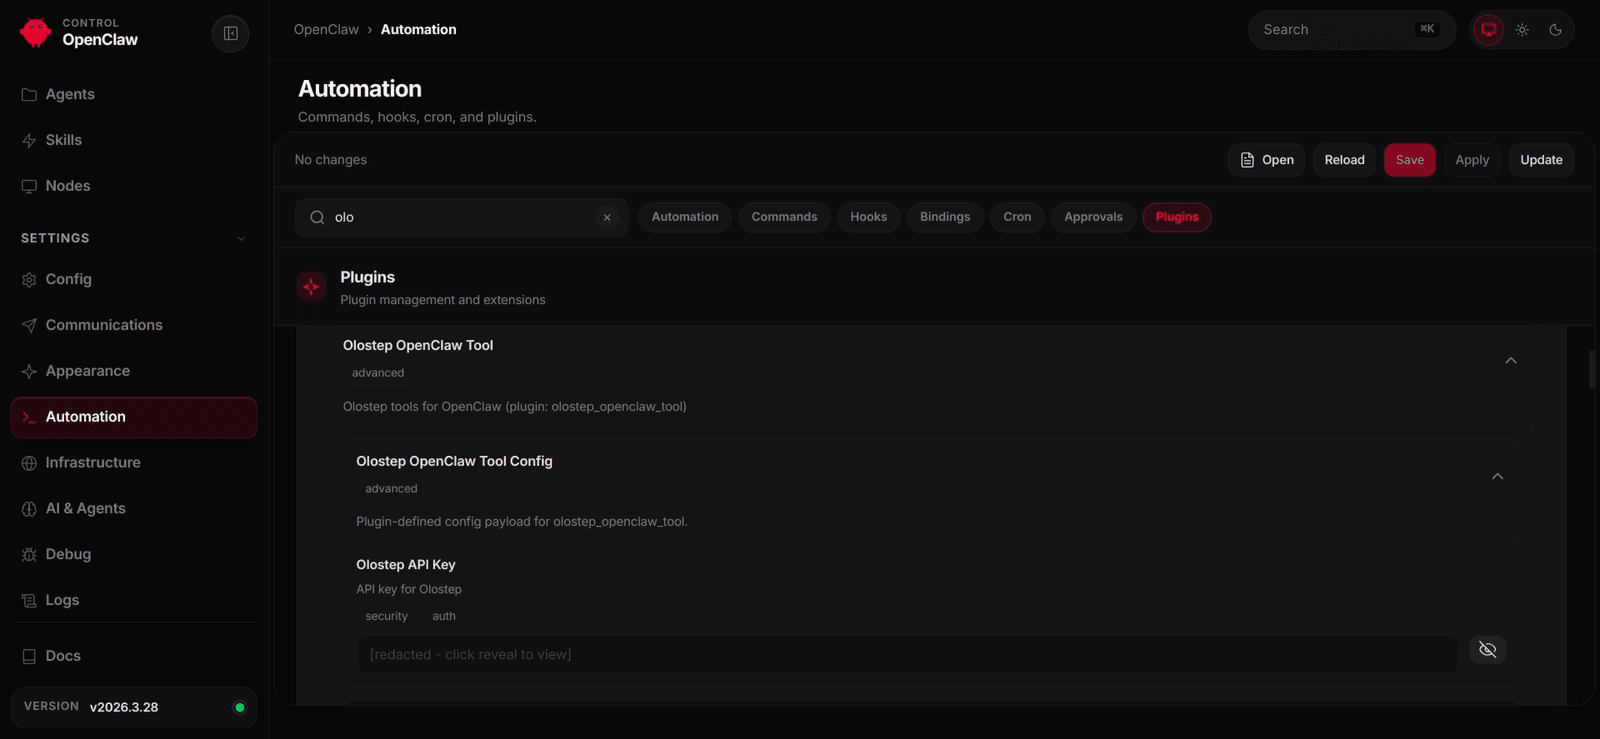Go to AI & Agents settings
Image resolution: width=1600 pixels, height=739 pixels.
tap(134, 508)
